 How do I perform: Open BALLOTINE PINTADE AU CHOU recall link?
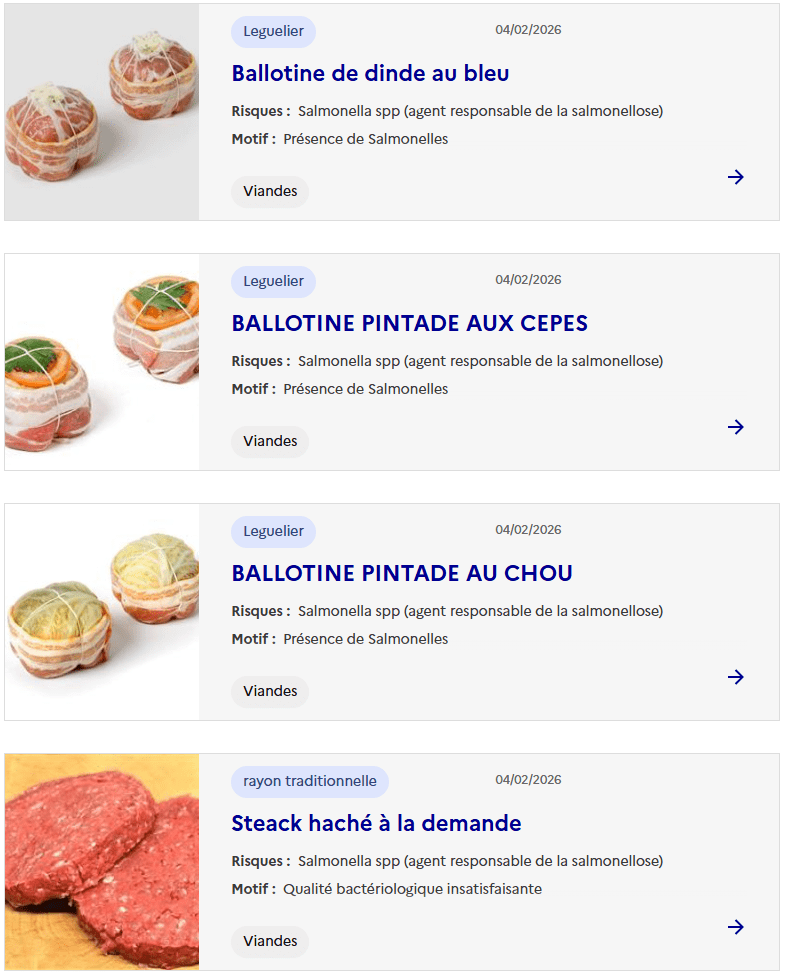[402, 573]
